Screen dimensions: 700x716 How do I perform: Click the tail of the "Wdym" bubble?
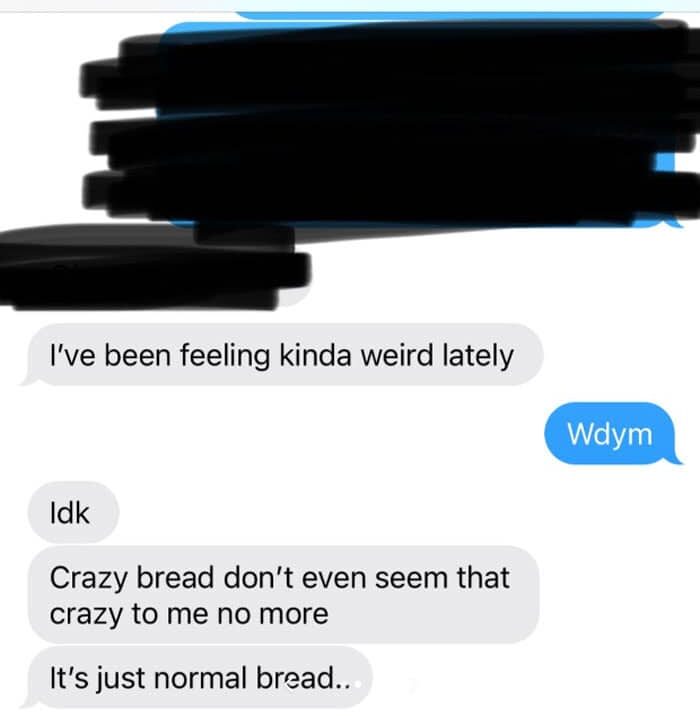point(675,458)
